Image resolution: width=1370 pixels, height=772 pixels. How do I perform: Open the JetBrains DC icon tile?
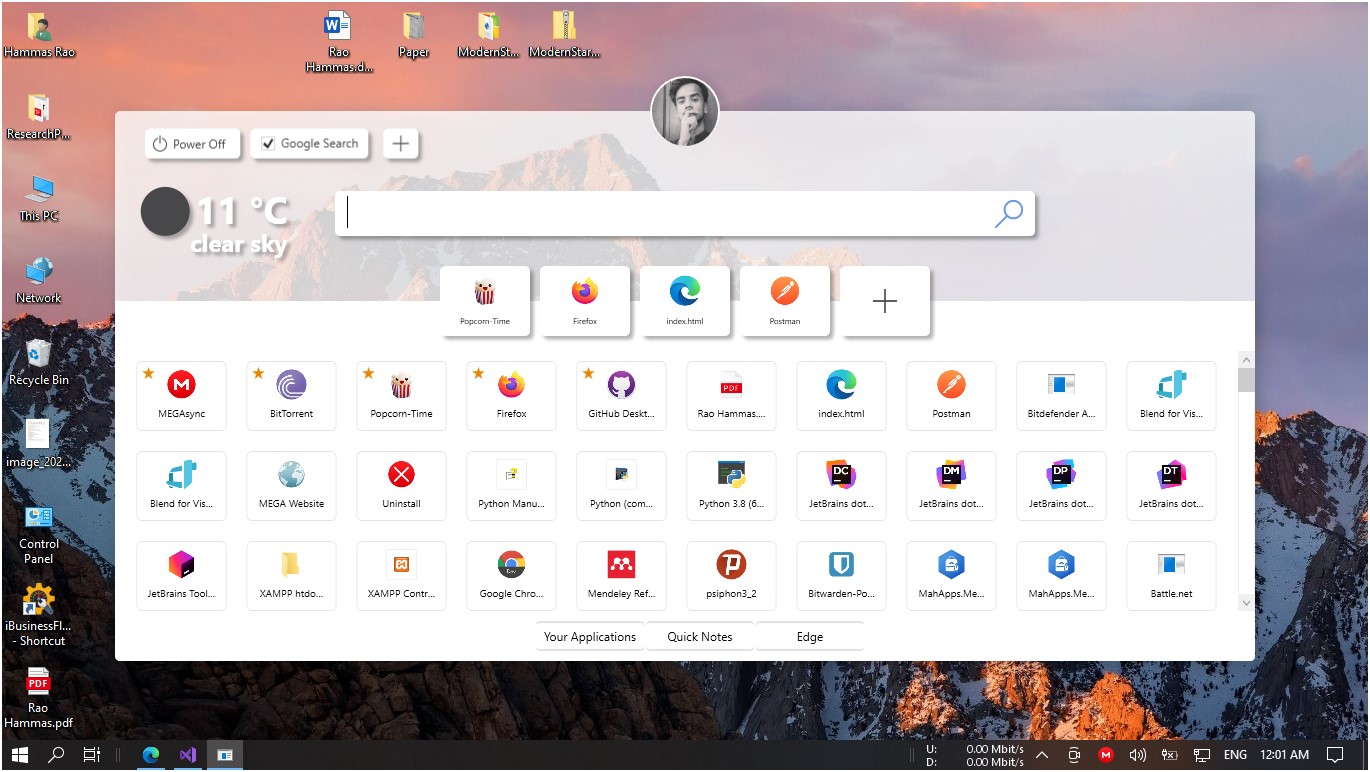(841, 485)
